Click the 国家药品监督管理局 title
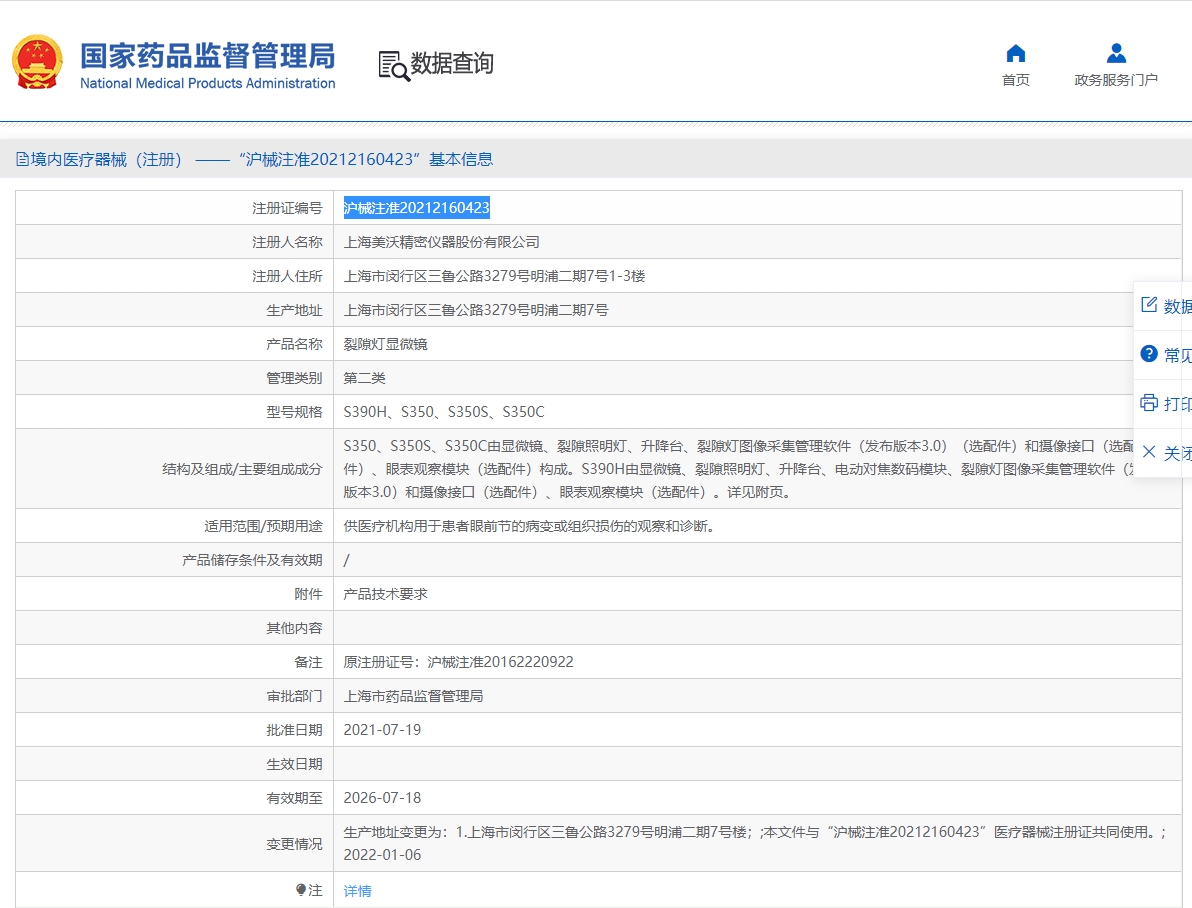The image size is (1192, 908). 208,56
